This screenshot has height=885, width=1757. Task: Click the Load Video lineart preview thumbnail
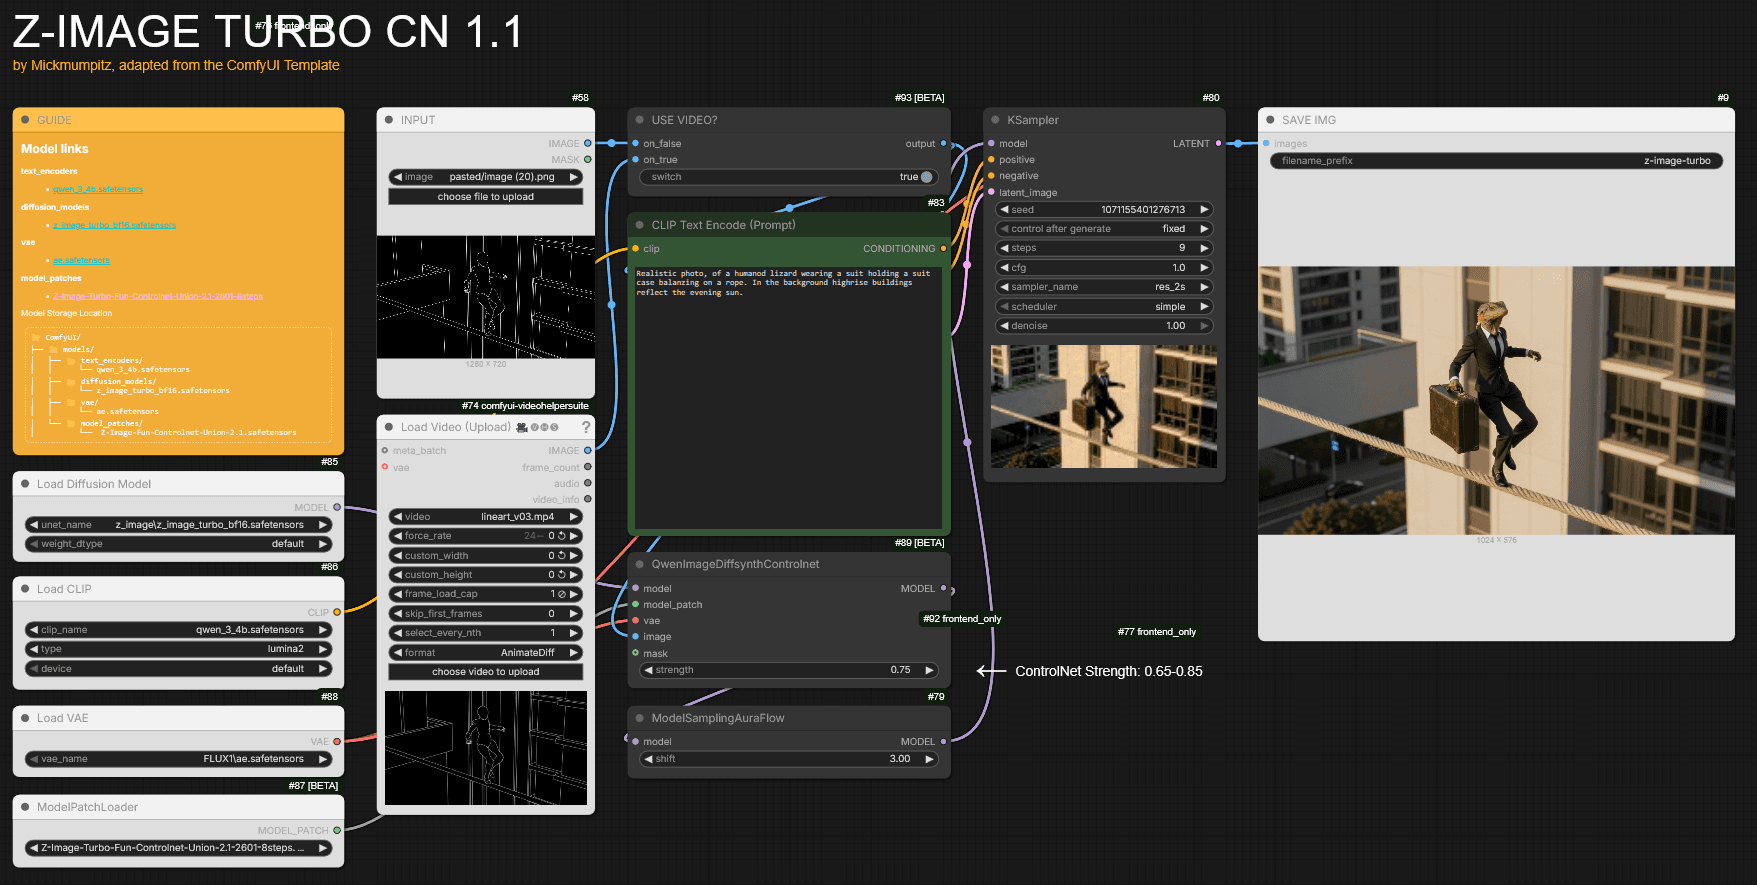pyautogui.click(x=486, y=748)
